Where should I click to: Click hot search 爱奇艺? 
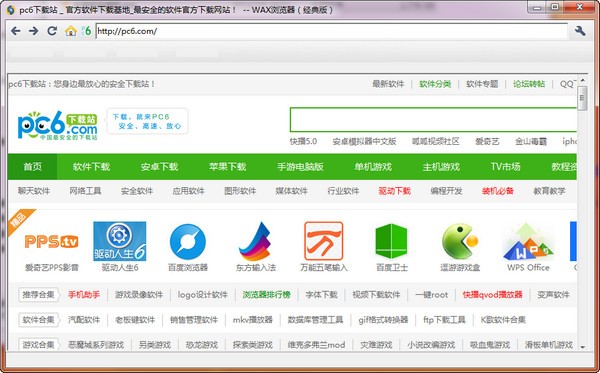487,142
